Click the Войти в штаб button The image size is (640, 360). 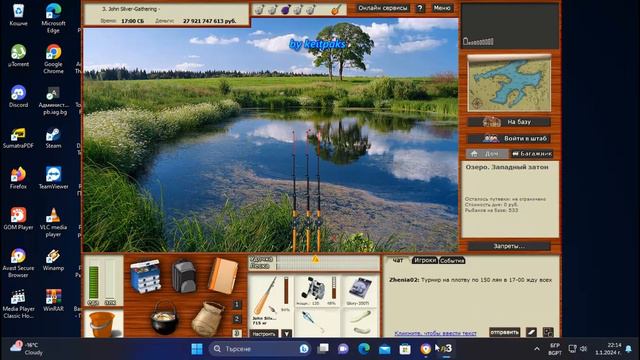point(509,138)
